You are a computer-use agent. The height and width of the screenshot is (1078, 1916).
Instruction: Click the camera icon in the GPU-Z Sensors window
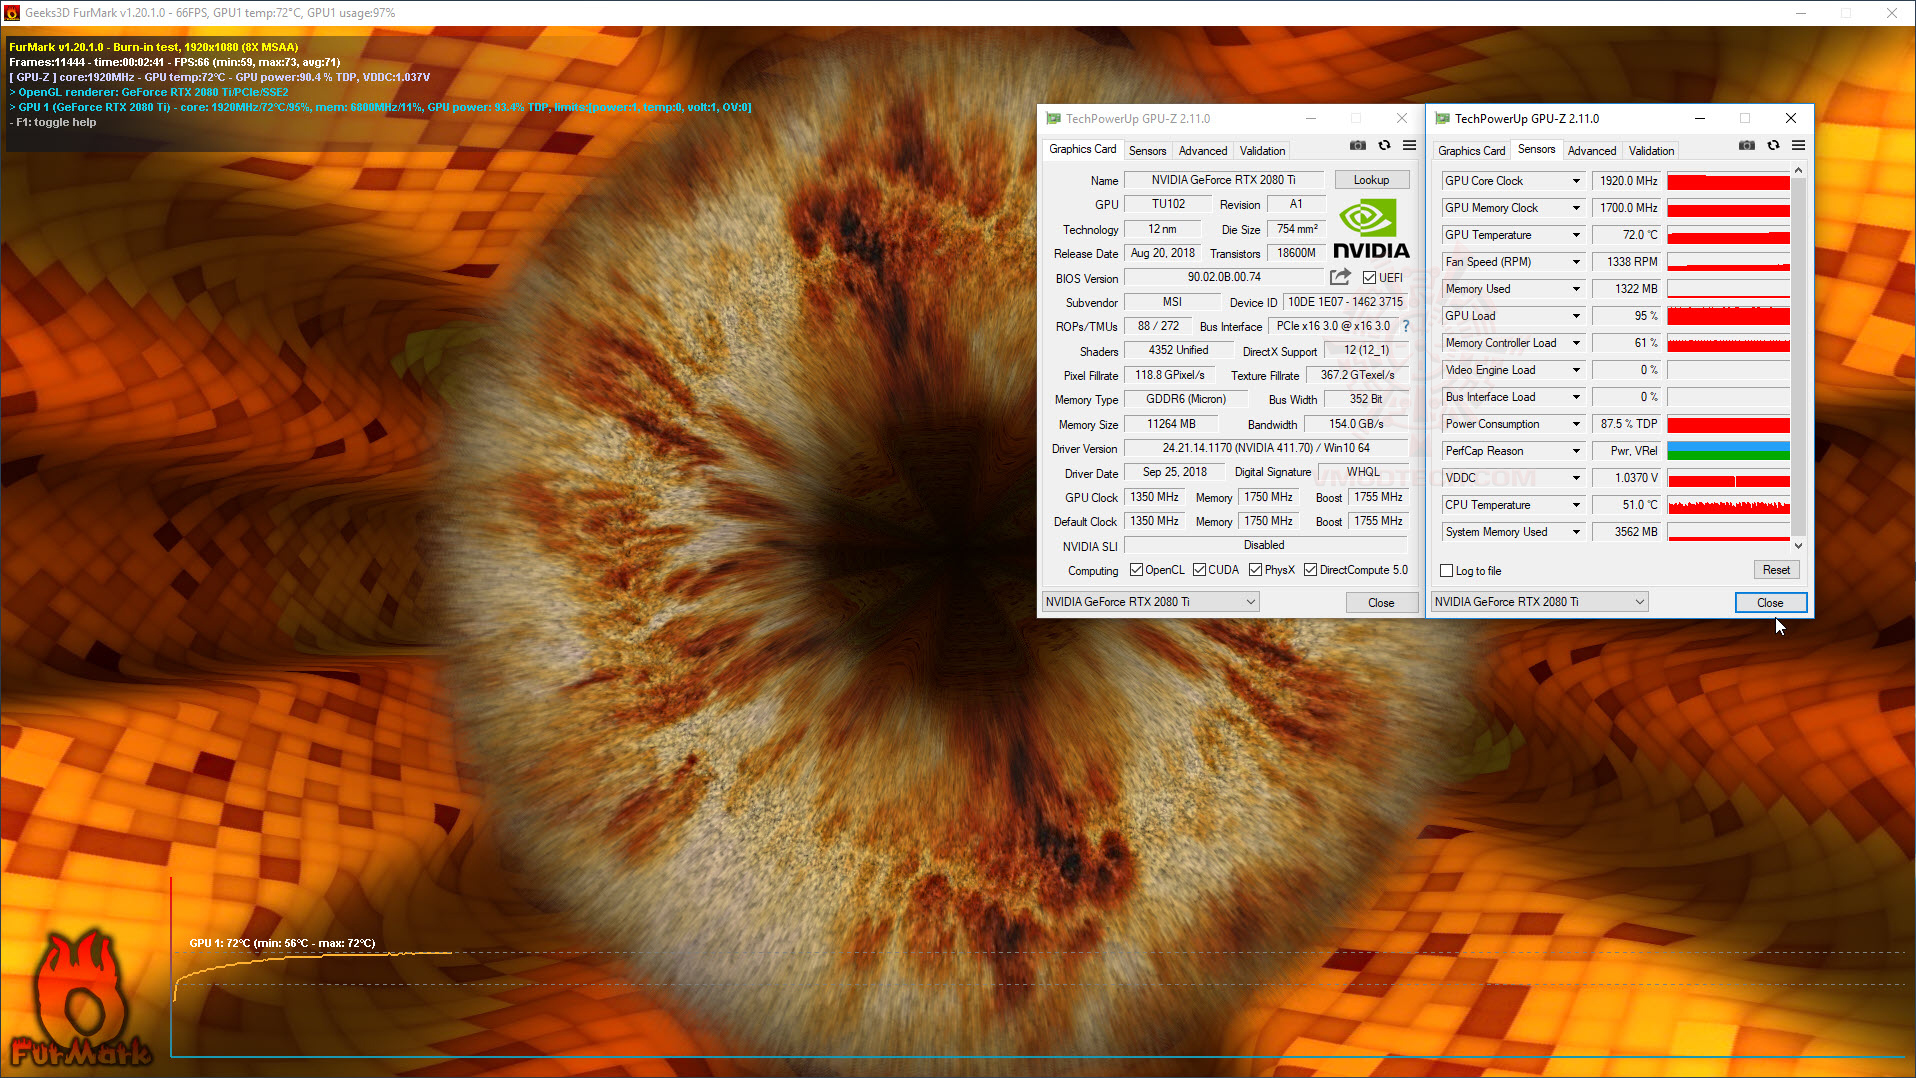coord(1746,146)
